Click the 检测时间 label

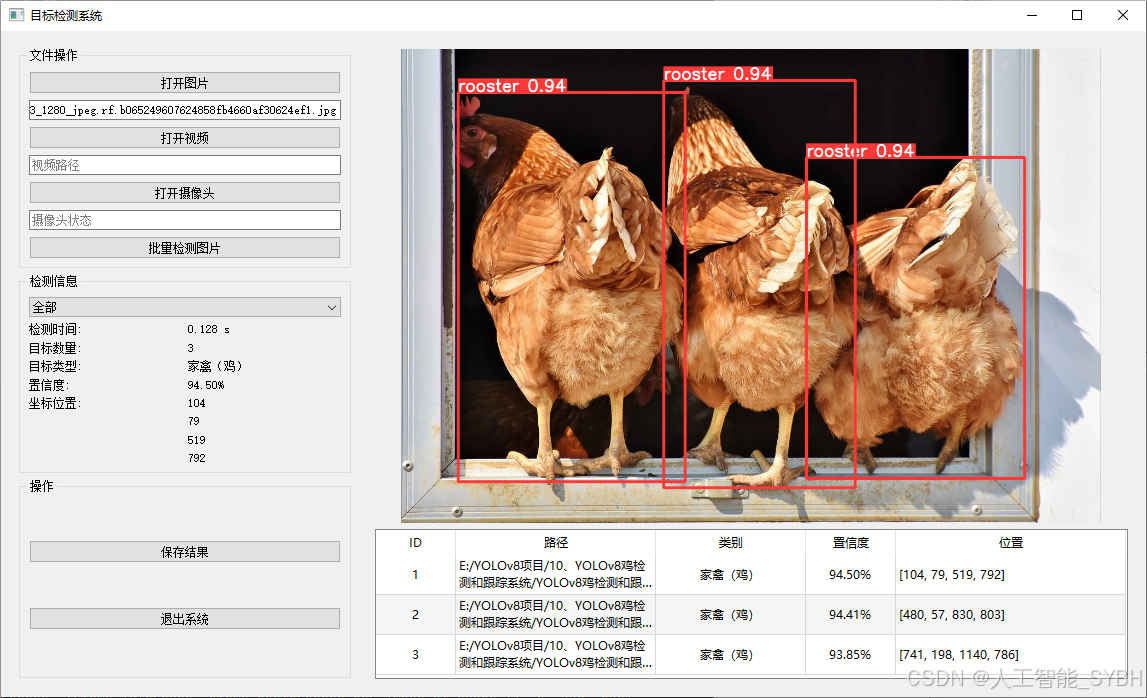coord(54,329)
